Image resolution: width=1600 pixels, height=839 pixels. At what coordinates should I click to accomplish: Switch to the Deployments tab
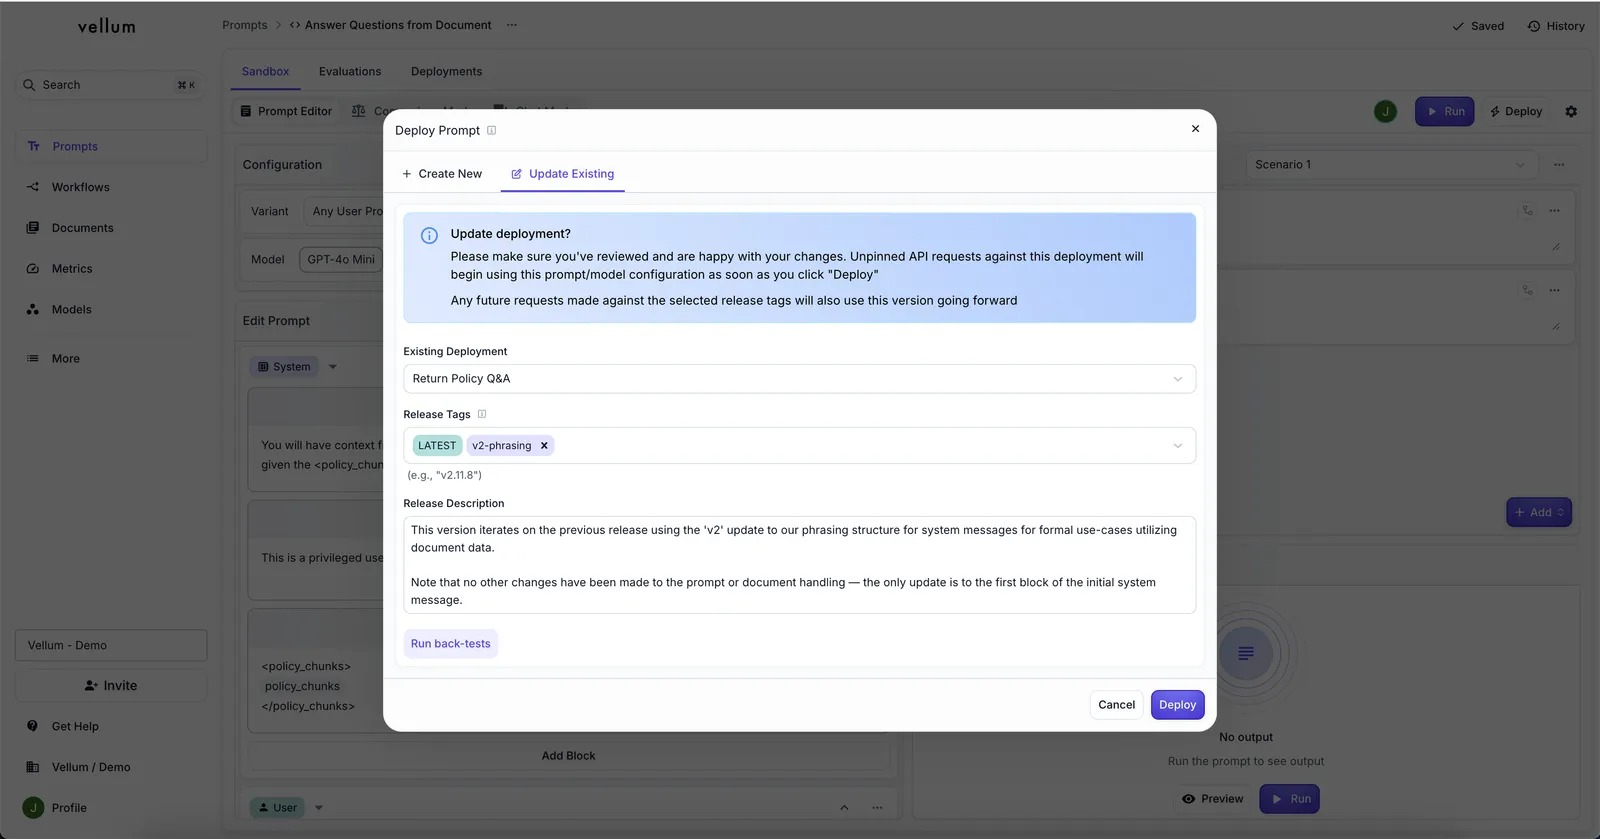pos(446,72)
